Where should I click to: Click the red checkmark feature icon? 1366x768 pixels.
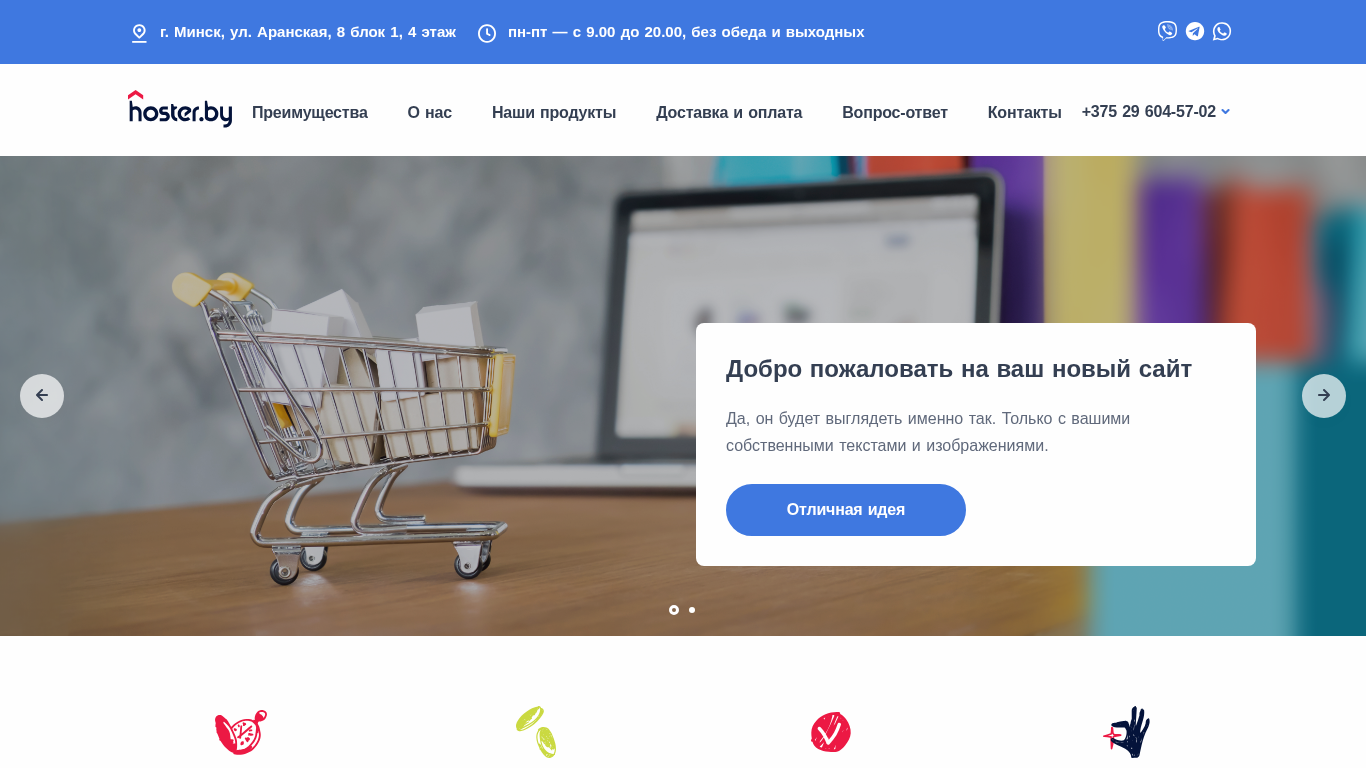coord(831,732)
